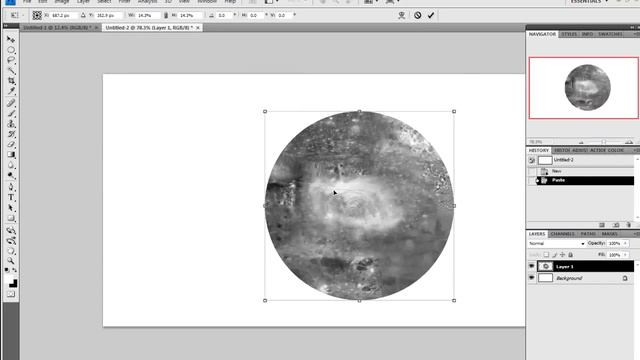Screen dimensions: 640x360
Task: Select the Magic Wand tool
Action: (11, 71)
